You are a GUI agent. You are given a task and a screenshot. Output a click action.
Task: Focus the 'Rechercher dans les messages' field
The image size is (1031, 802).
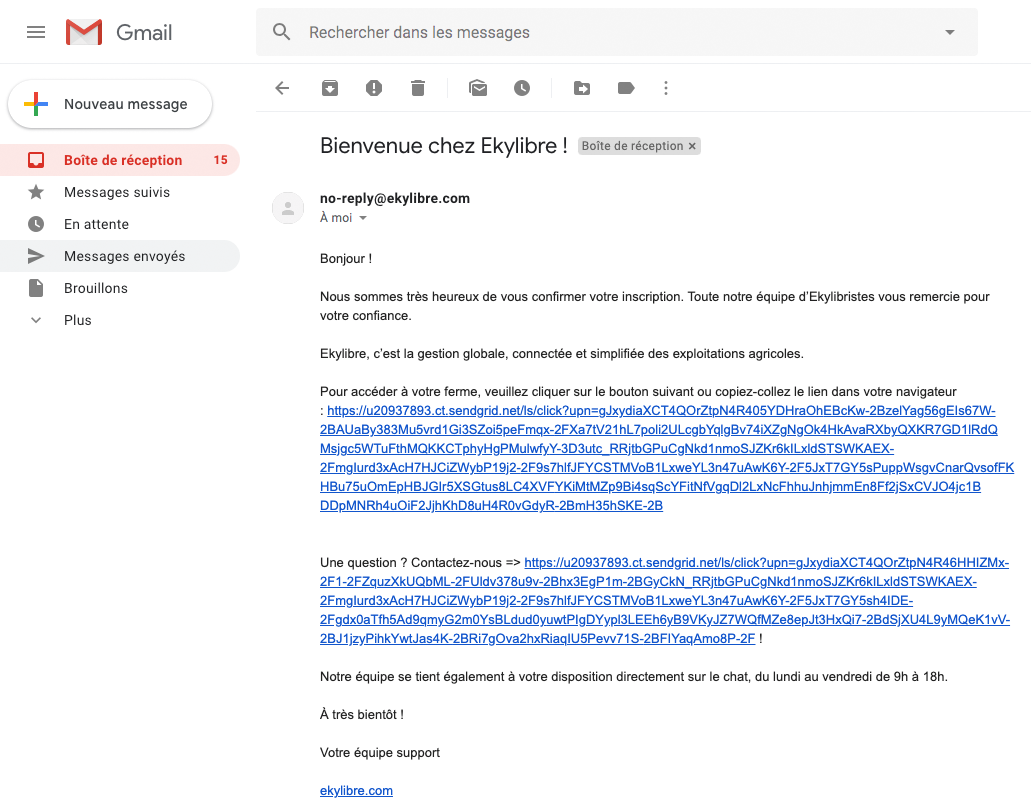coord(617,32)
